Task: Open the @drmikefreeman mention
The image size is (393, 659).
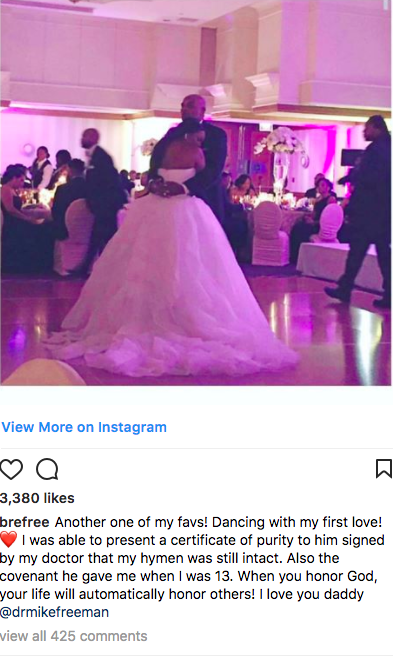Action: pyautogui.click(x=54, y=612)
